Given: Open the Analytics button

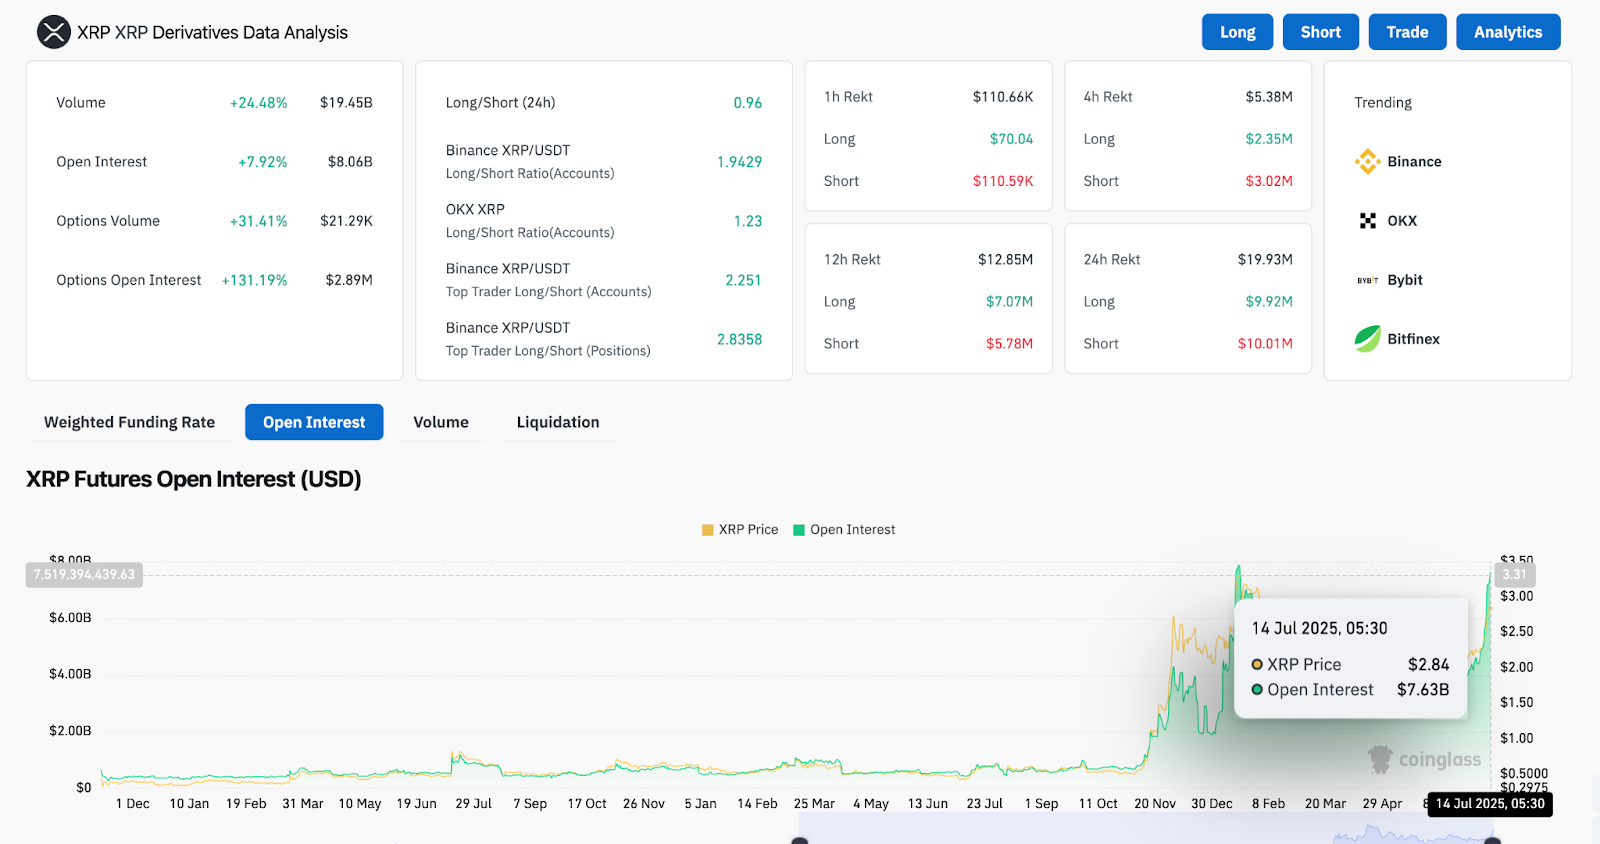Looking at the screenshot, I should coord(1508,32).
